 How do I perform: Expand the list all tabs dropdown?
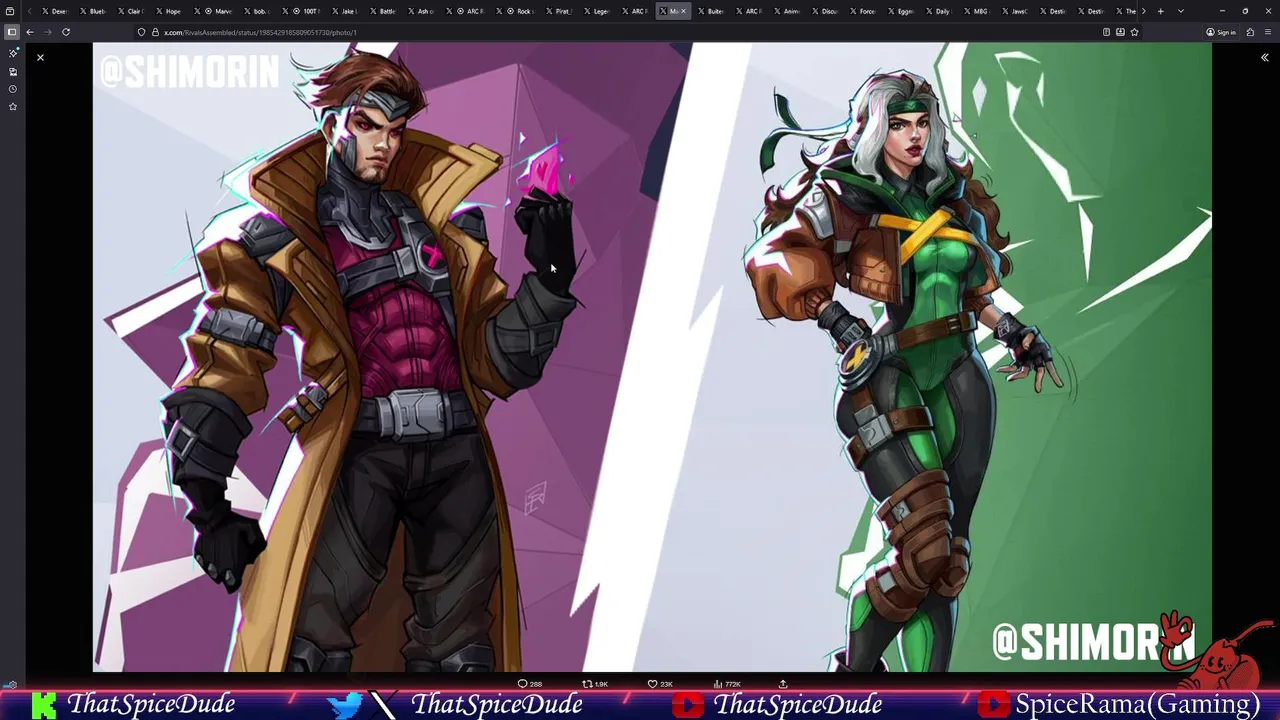point(1181,11)
